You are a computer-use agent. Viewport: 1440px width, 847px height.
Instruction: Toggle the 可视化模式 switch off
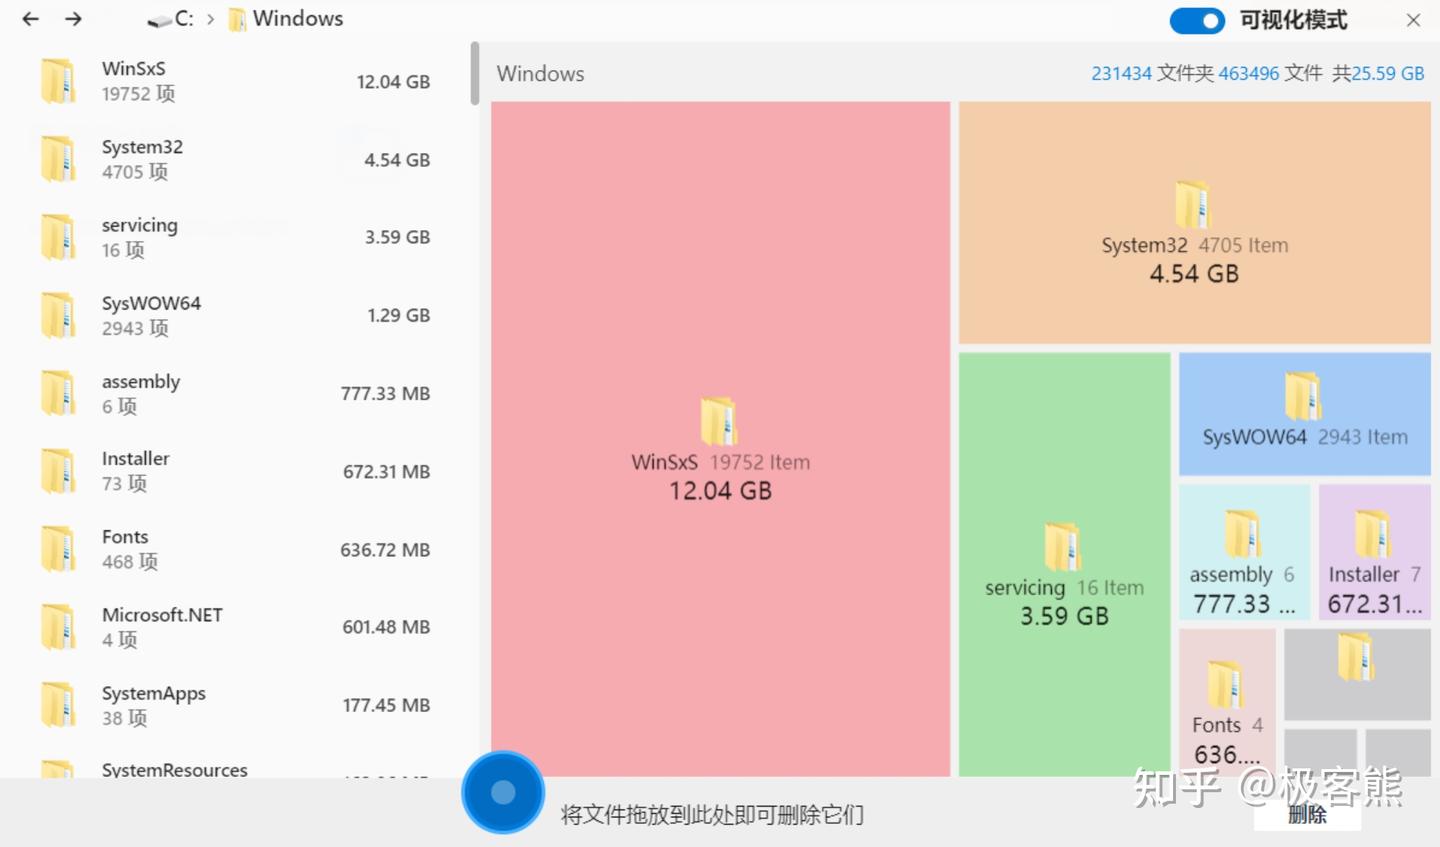1197,20
